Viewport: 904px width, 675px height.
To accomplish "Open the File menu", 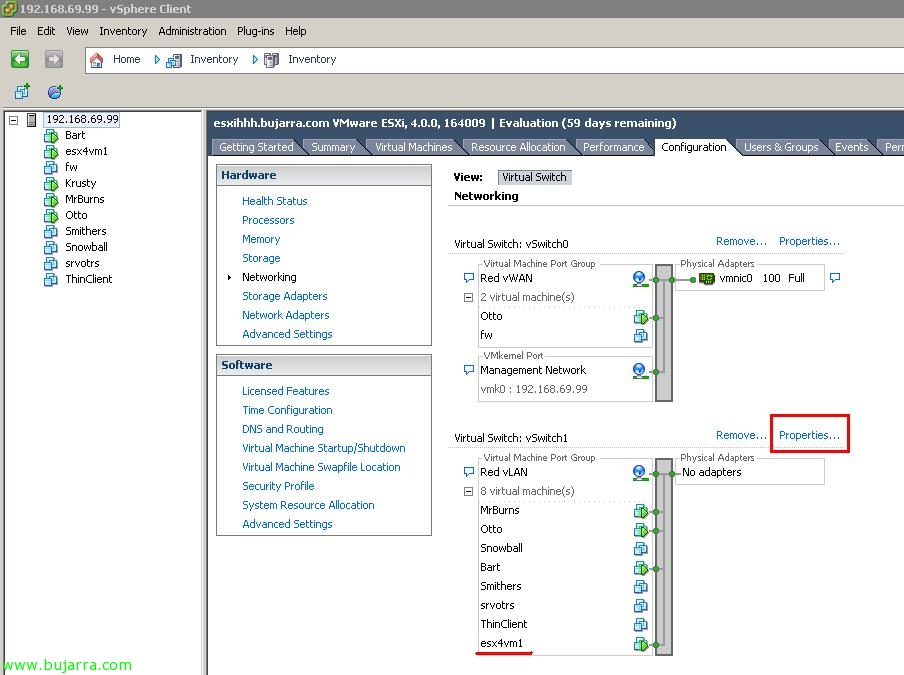I will [x=18, y=31].
